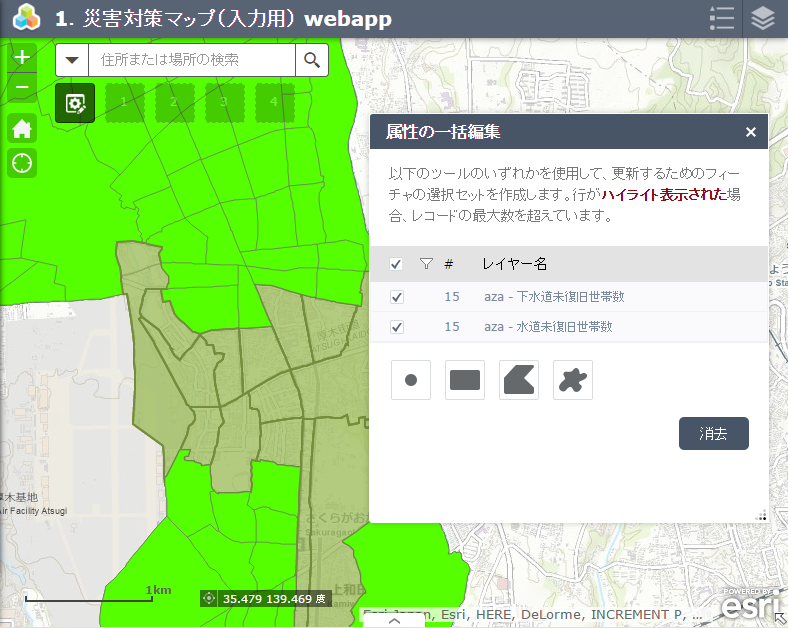The height and width of the screenshot is (628, 788).
Task: Click the address search input field
Action: [x=192, y=60]
